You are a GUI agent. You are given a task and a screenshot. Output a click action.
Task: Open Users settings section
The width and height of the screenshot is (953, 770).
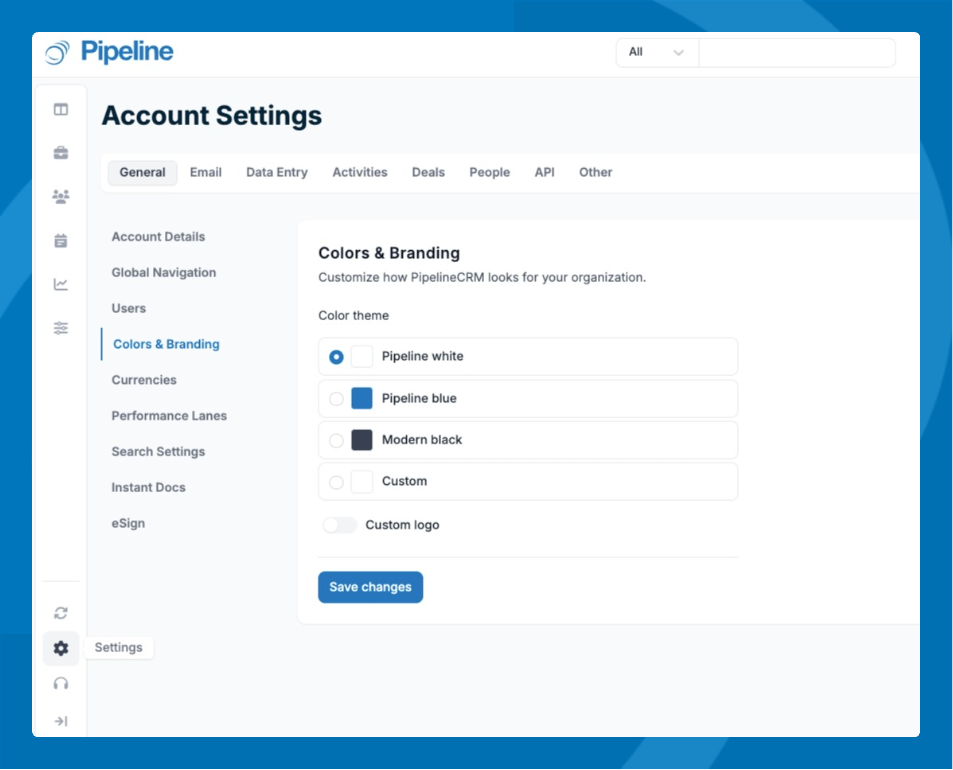coord(129,309)
